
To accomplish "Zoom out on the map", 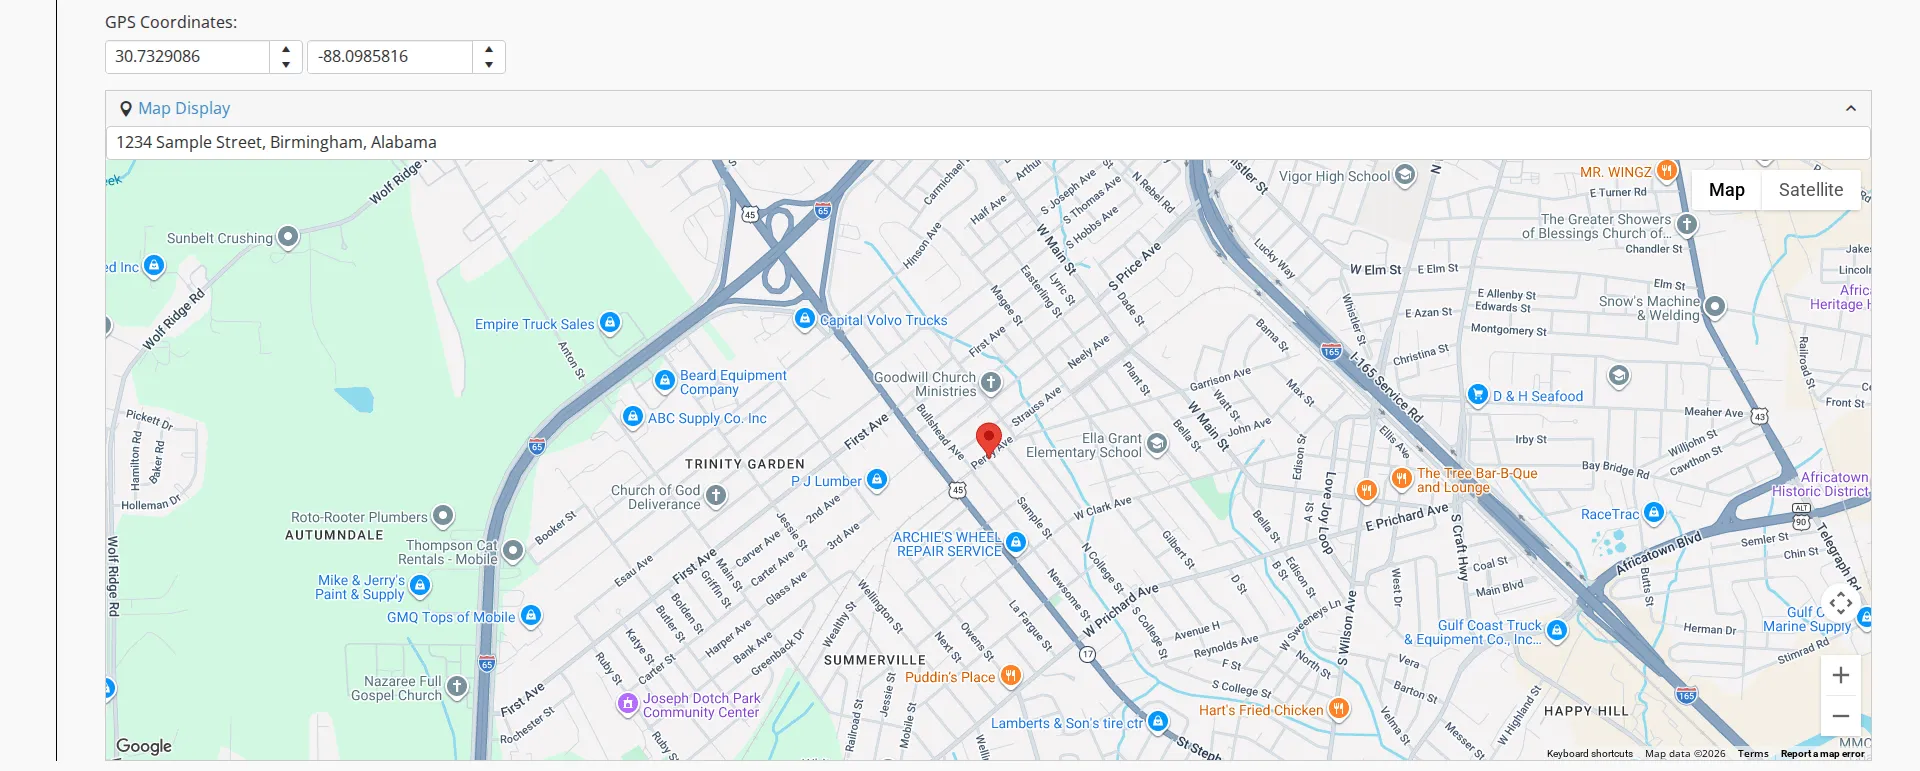I will pyautogui.click(x=1840, y=716).
